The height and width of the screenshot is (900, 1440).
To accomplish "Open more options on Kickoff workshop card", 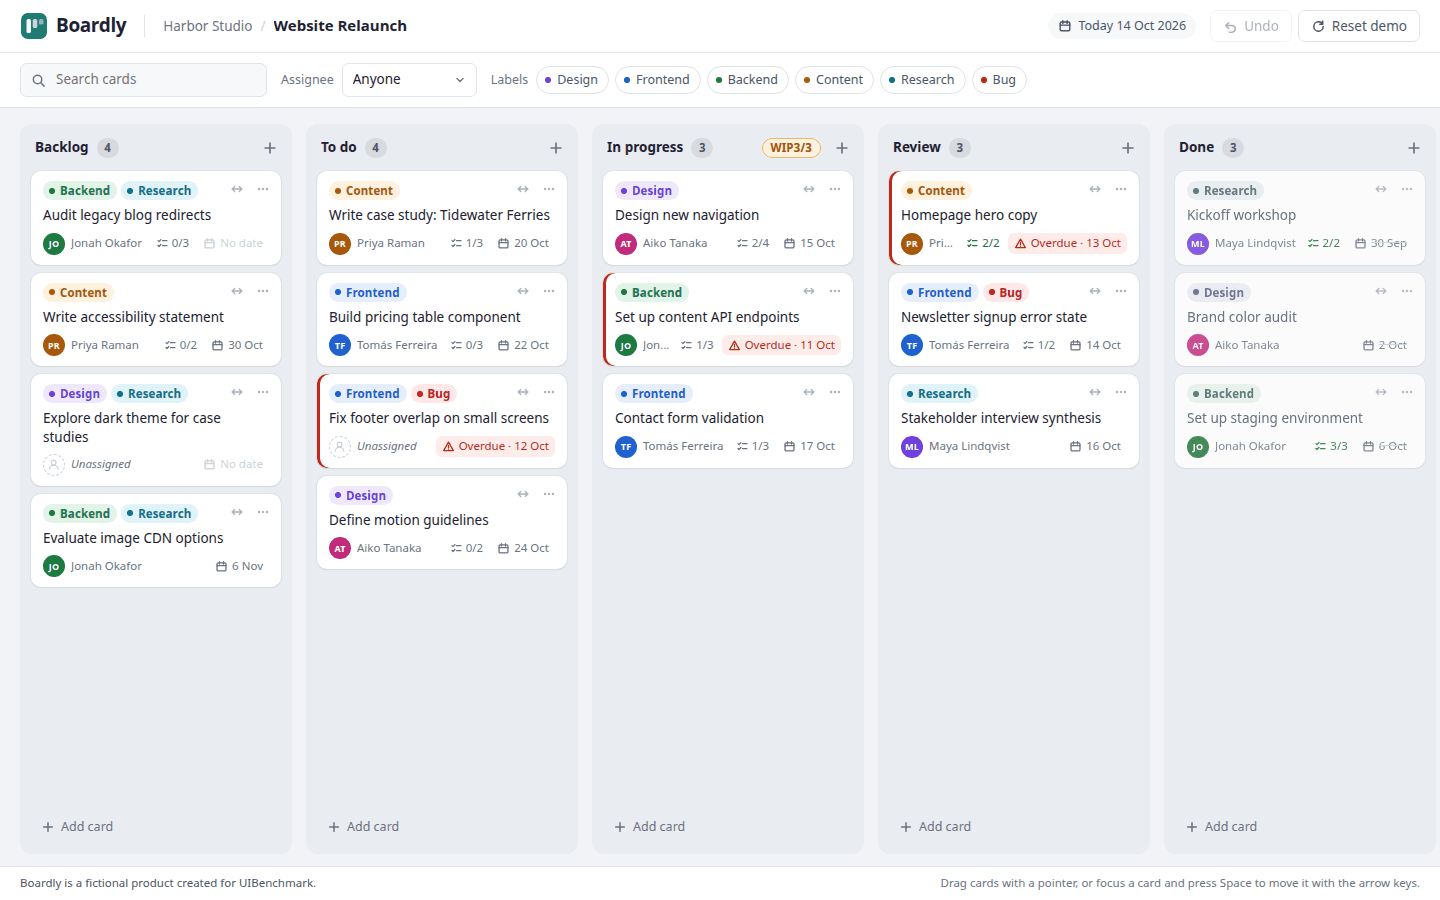I will point(1407,189).
